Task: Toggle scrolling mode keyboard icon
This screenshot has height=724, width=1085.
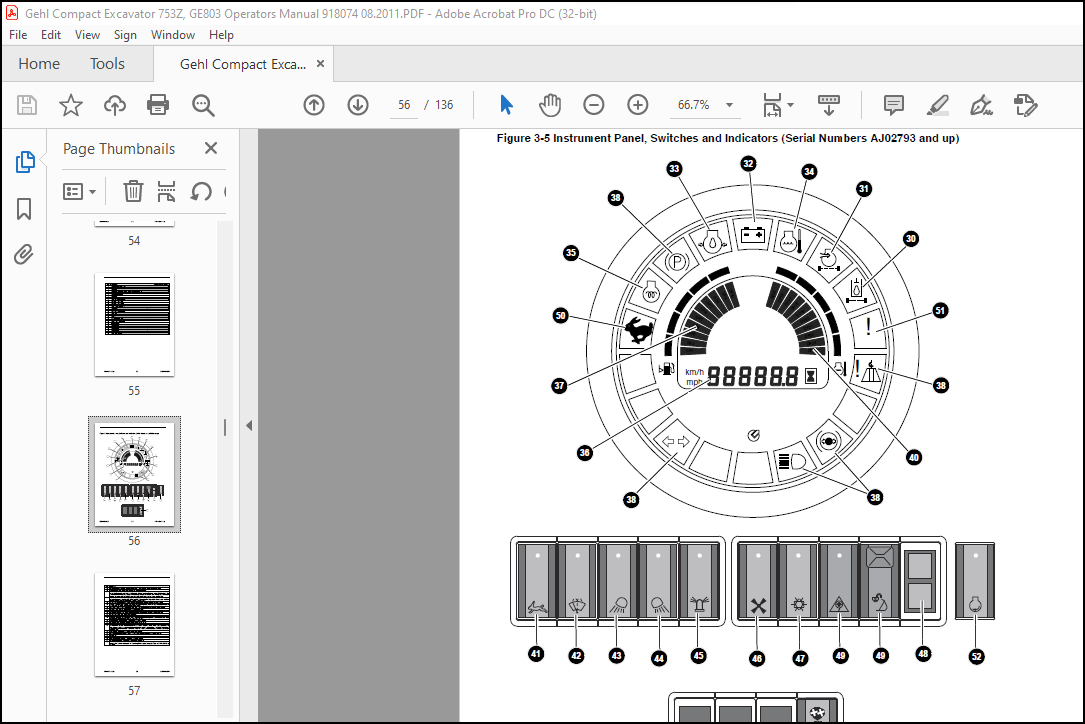Action: pos(828,105)
